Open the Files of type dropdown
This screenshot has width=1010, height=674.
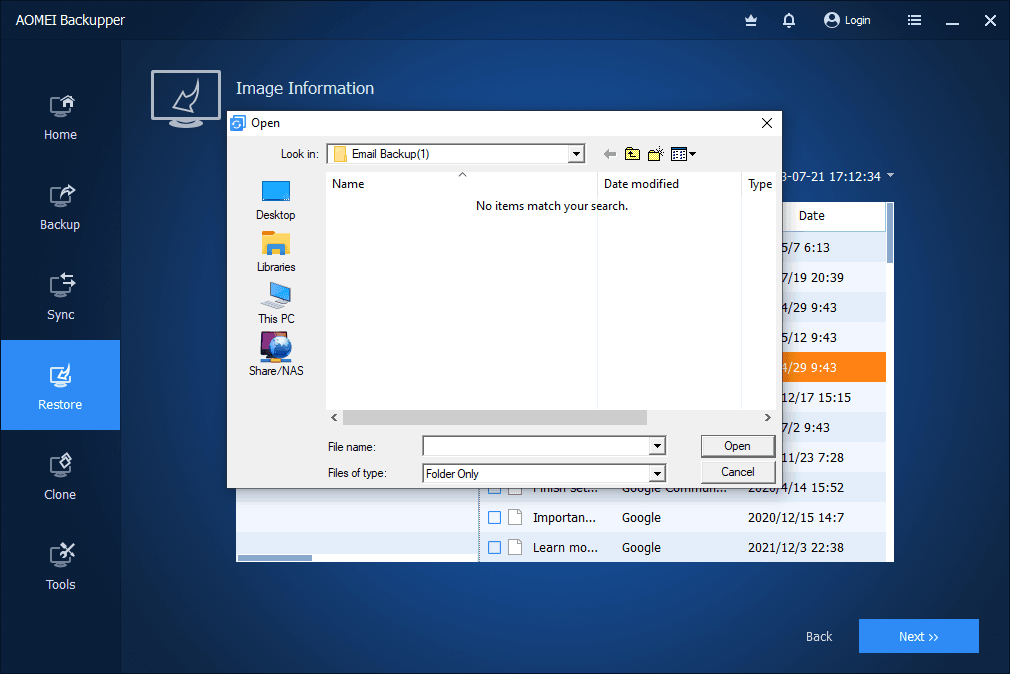[x=657, y=474]
